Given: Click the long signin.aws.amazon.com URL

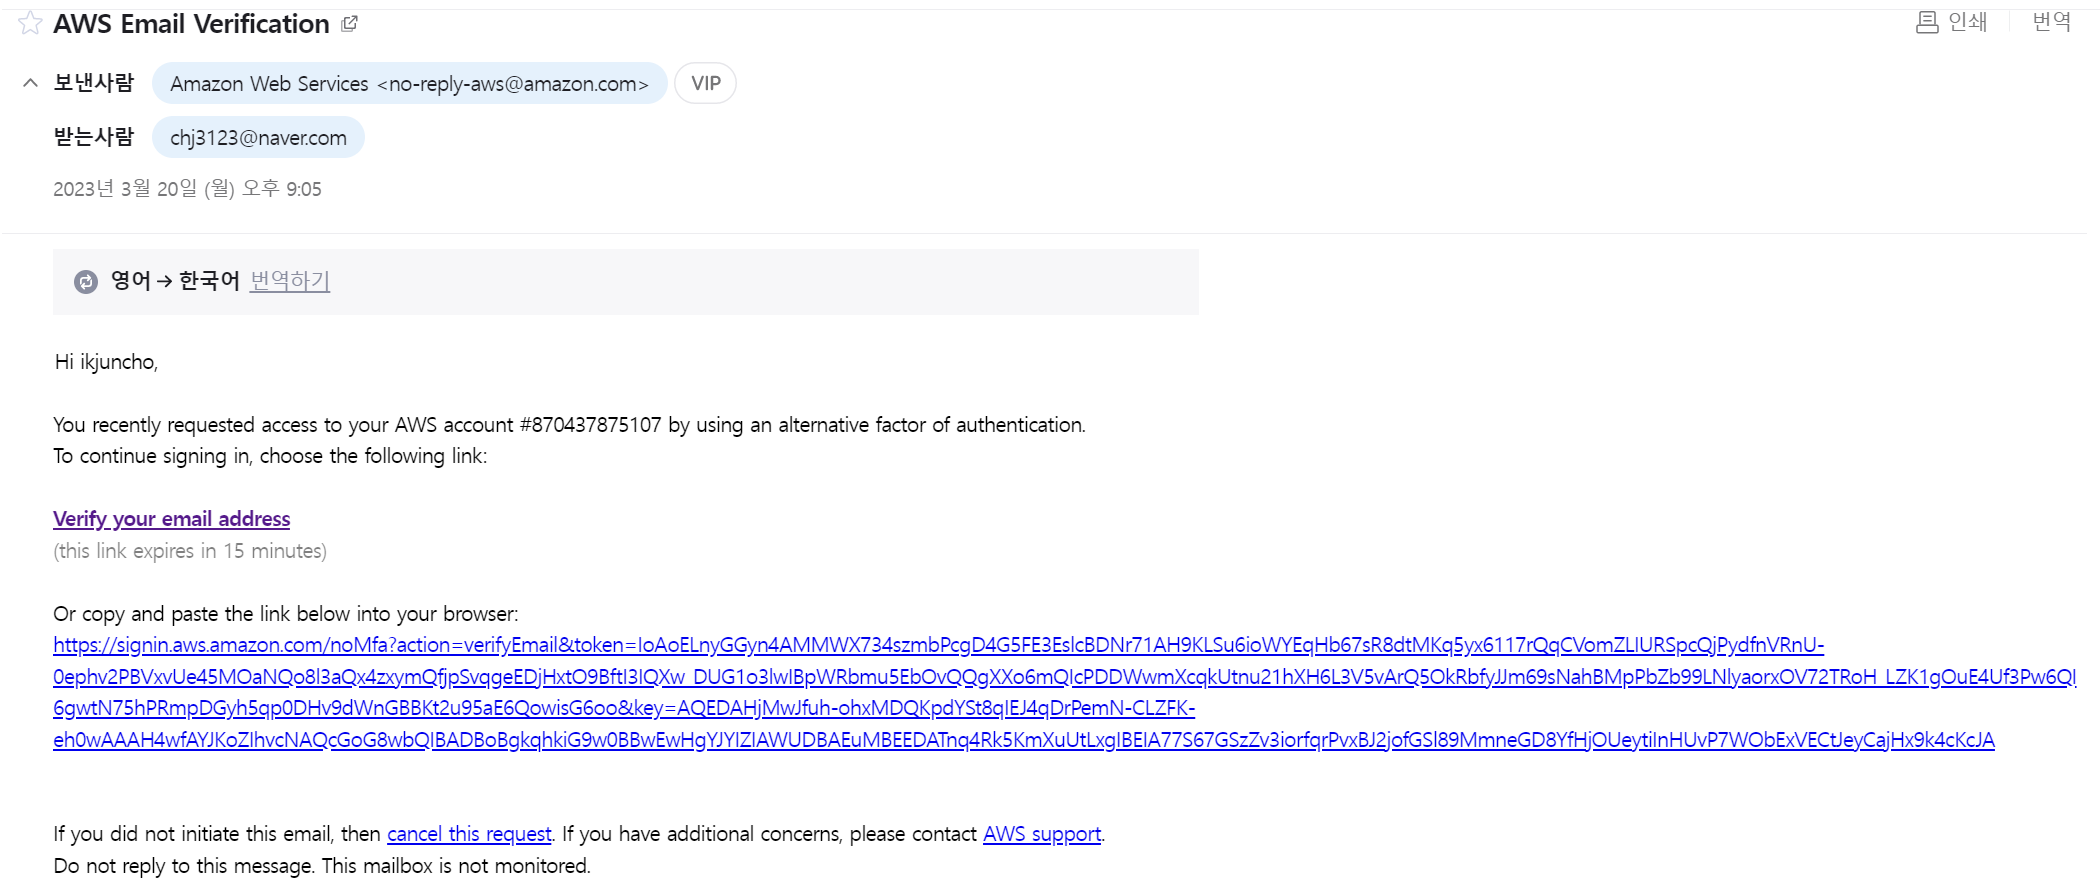Looking at the screenshot, I should click(x=1065, y=693).
